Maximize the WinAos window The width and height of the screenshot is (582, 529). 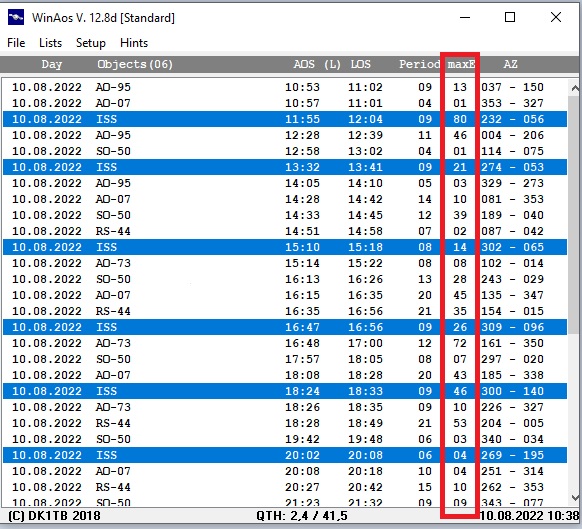510,17
